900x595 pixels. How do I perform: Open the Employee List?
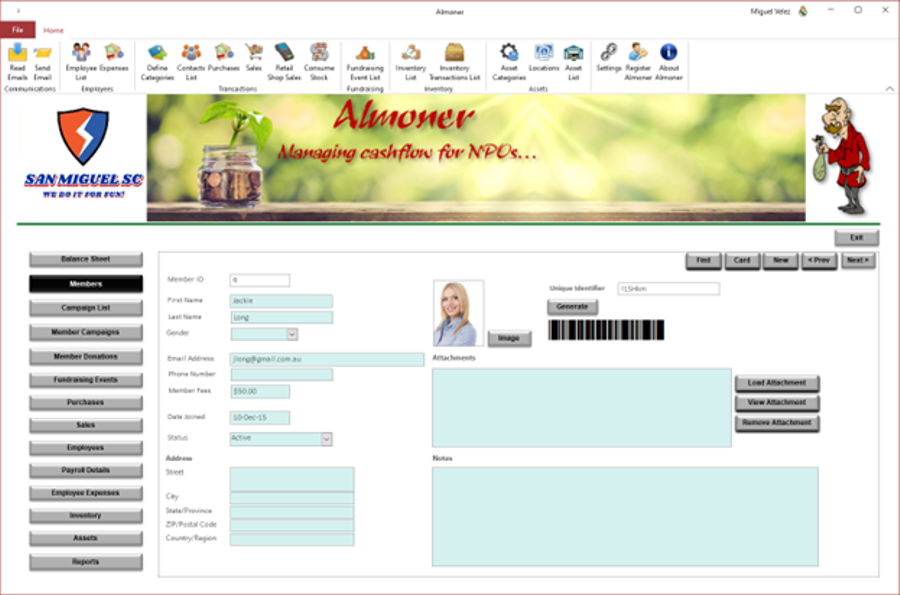81,61
